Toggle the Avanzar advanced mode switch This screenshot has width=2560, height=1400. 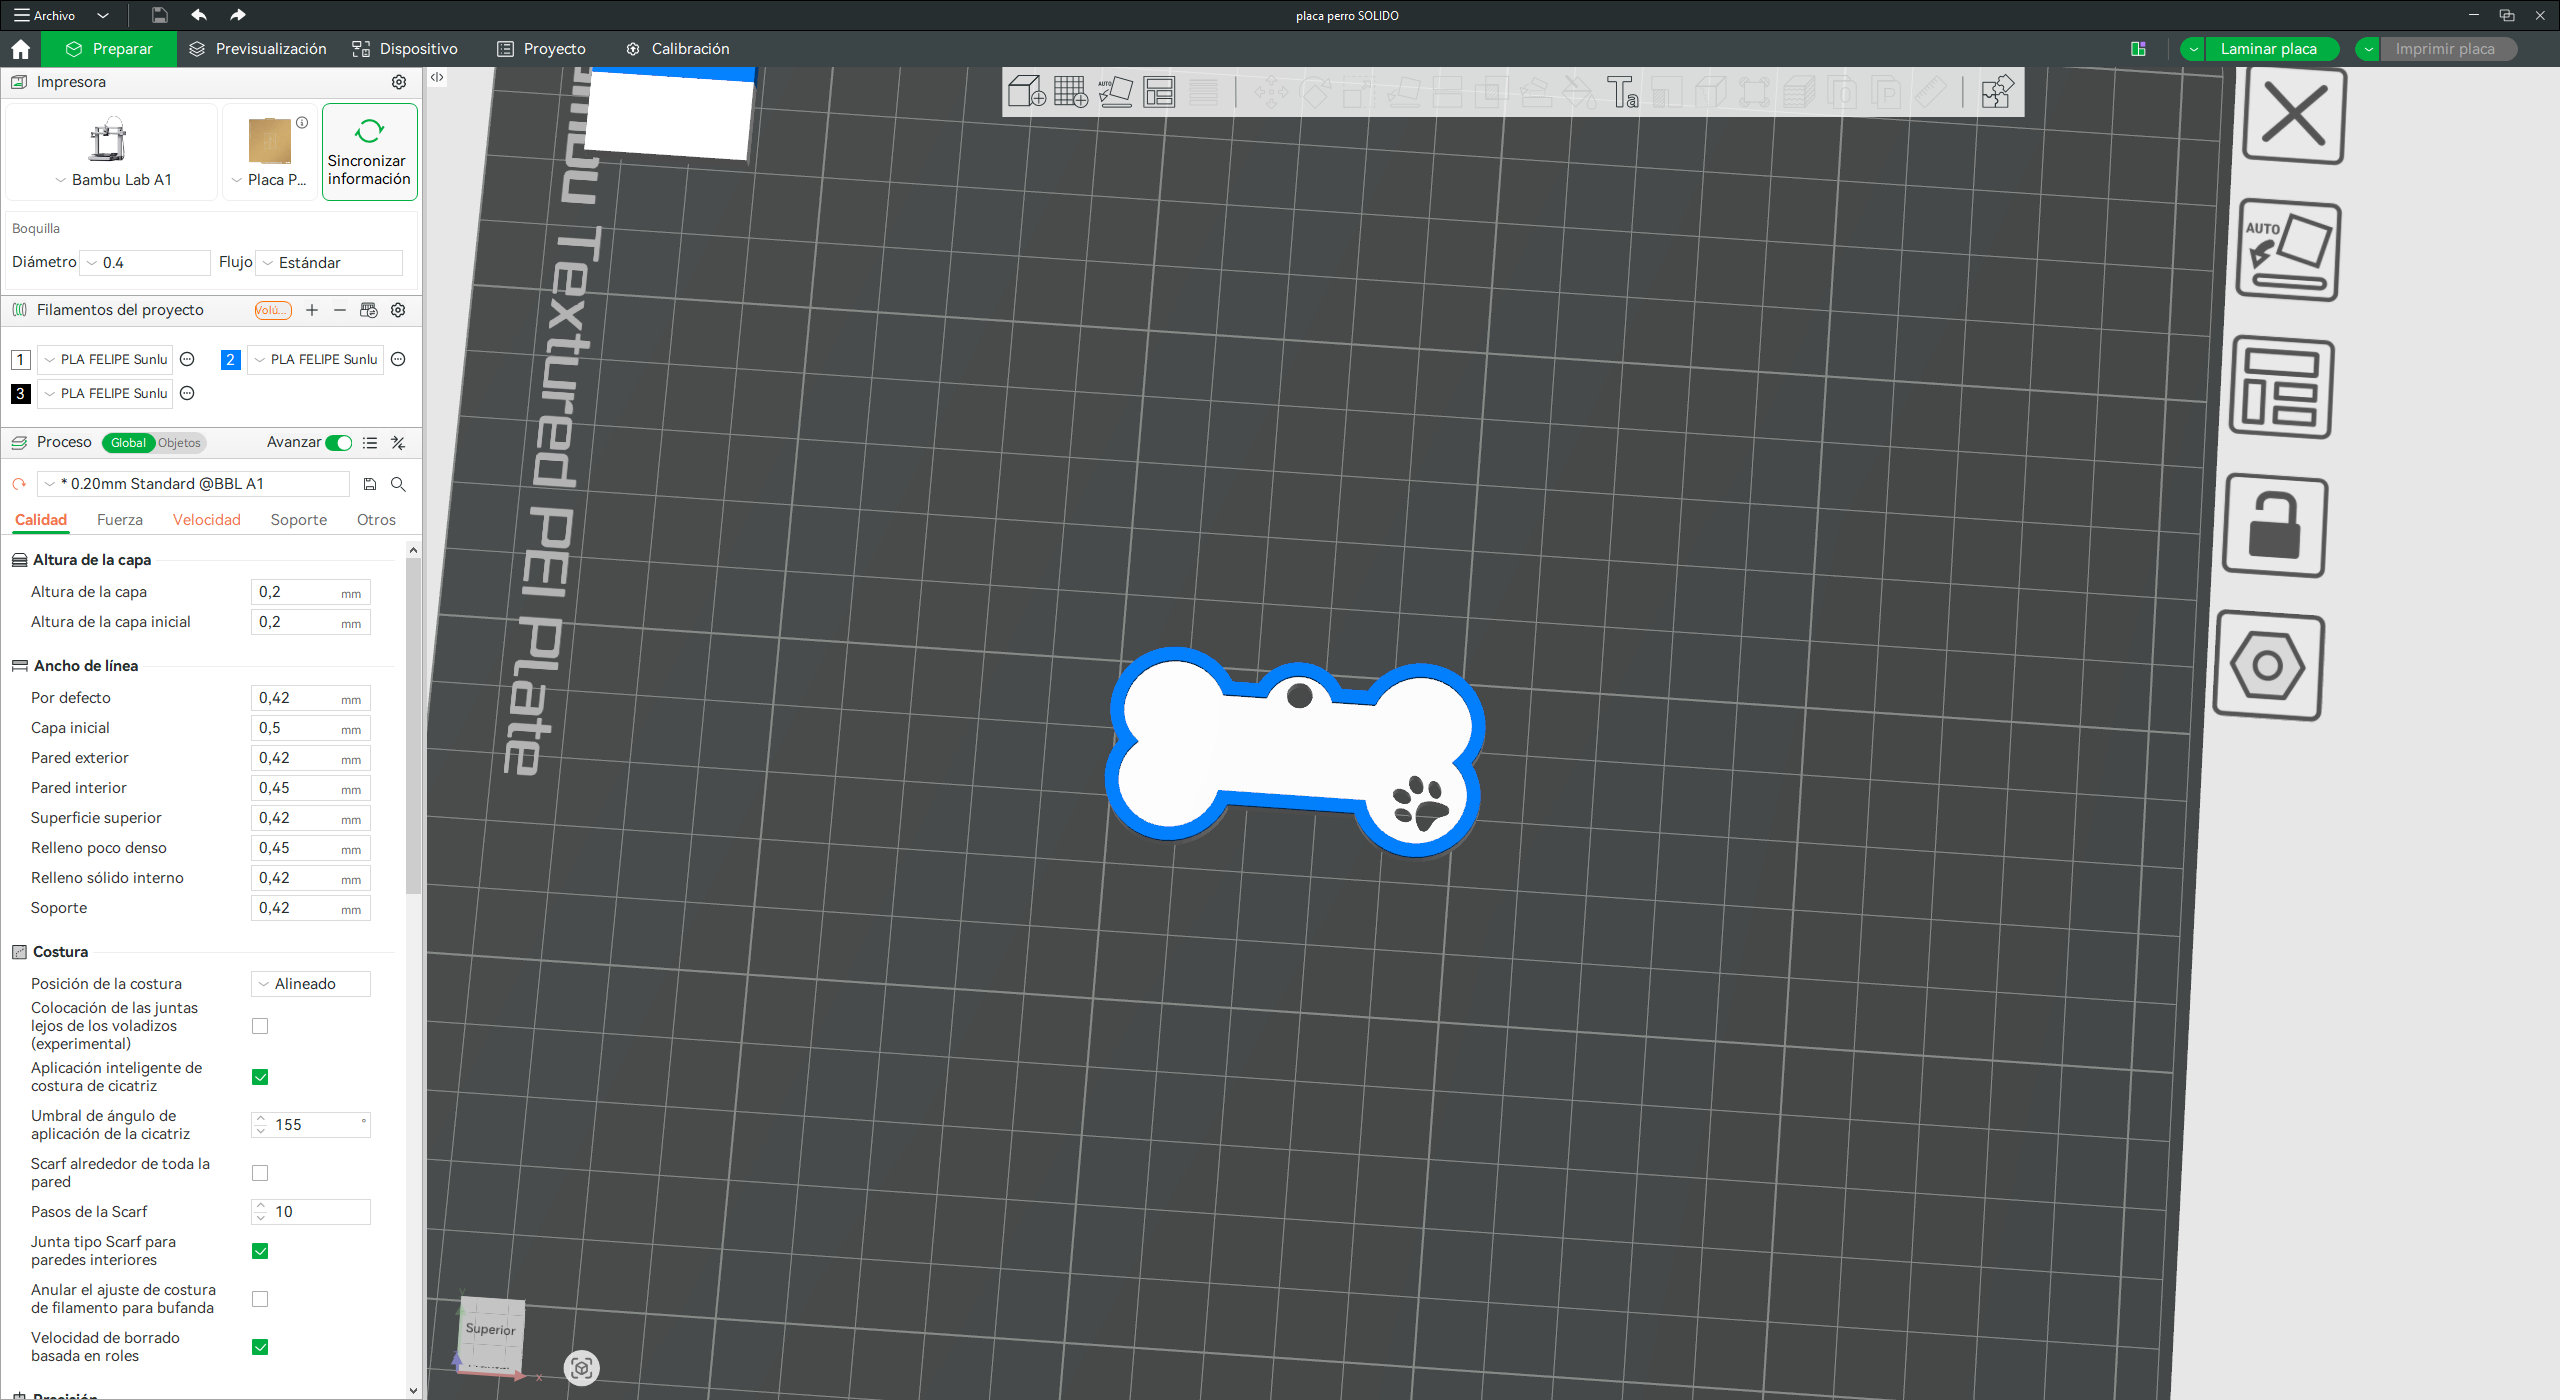(339, 443)
